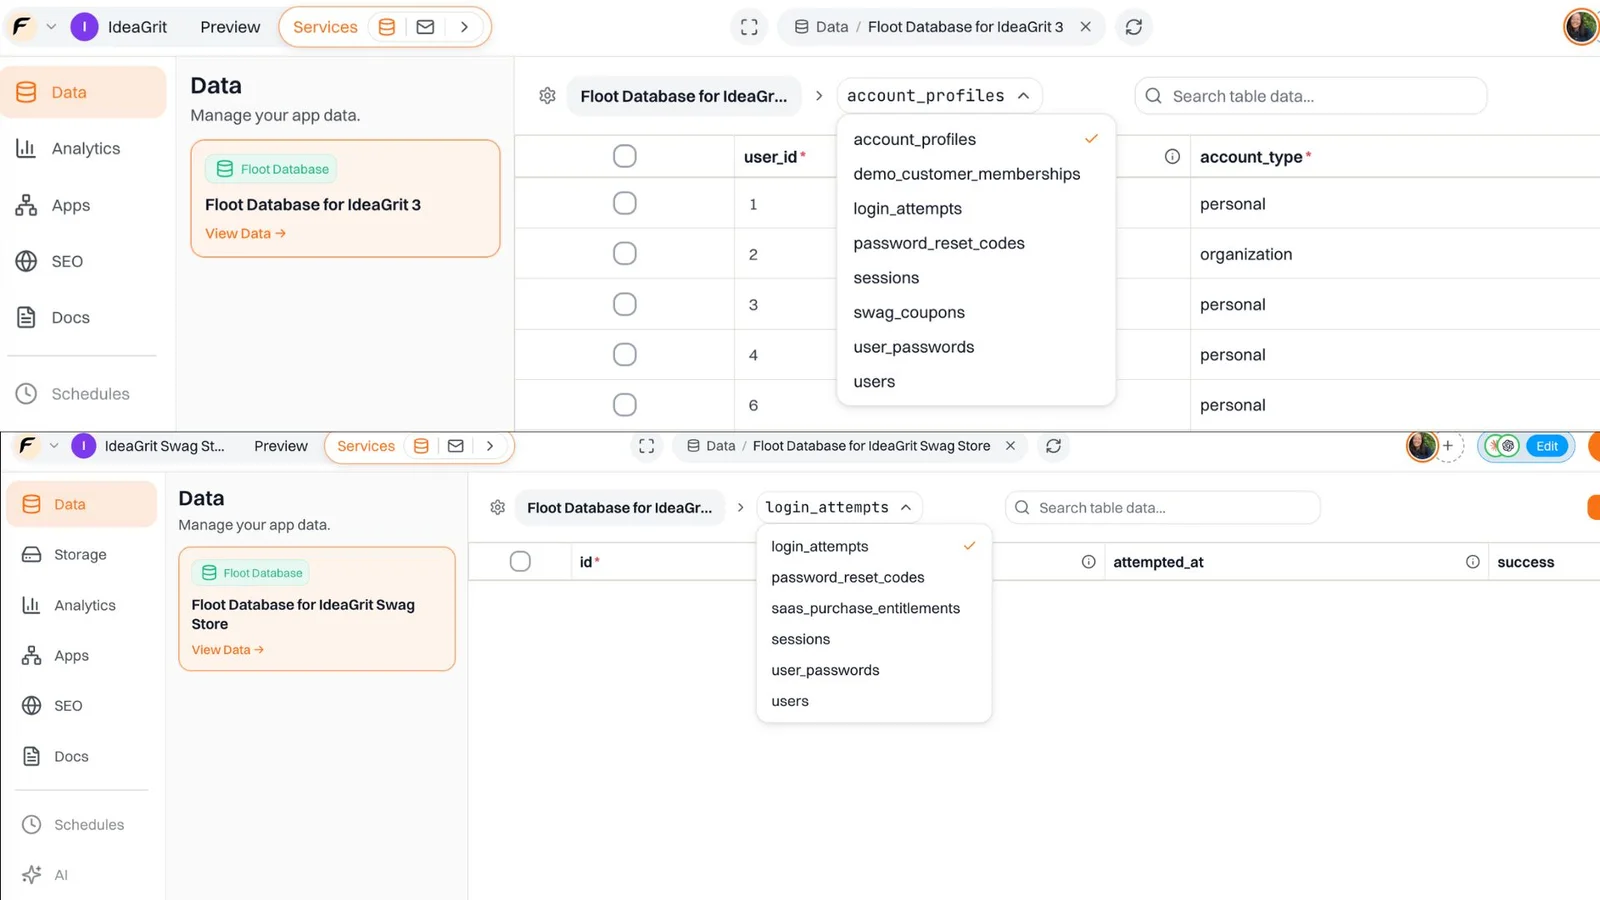Open table settings gear in bottom Swag Store window
Image resolution: width=1600 pixels, height=900 pixels.
pyautogui.click(x=497, y=508)
